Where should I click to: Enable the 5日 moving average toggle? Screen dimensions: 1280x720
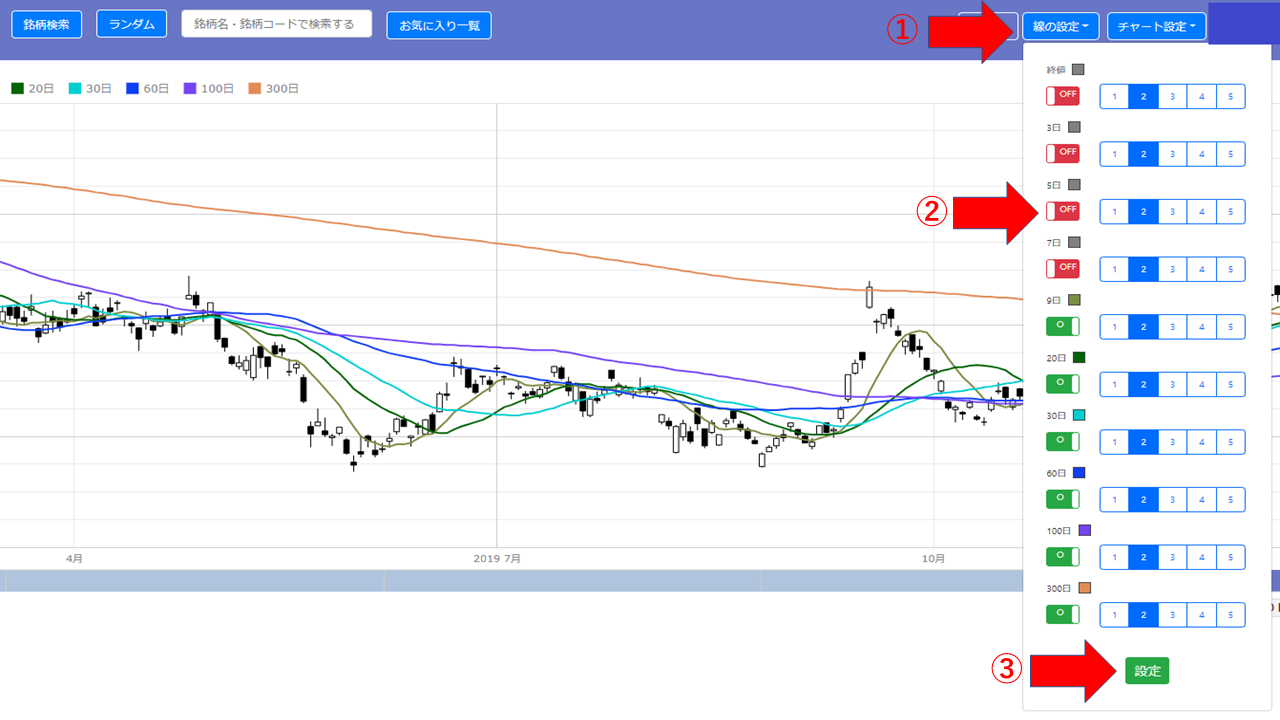point(1063,211)
